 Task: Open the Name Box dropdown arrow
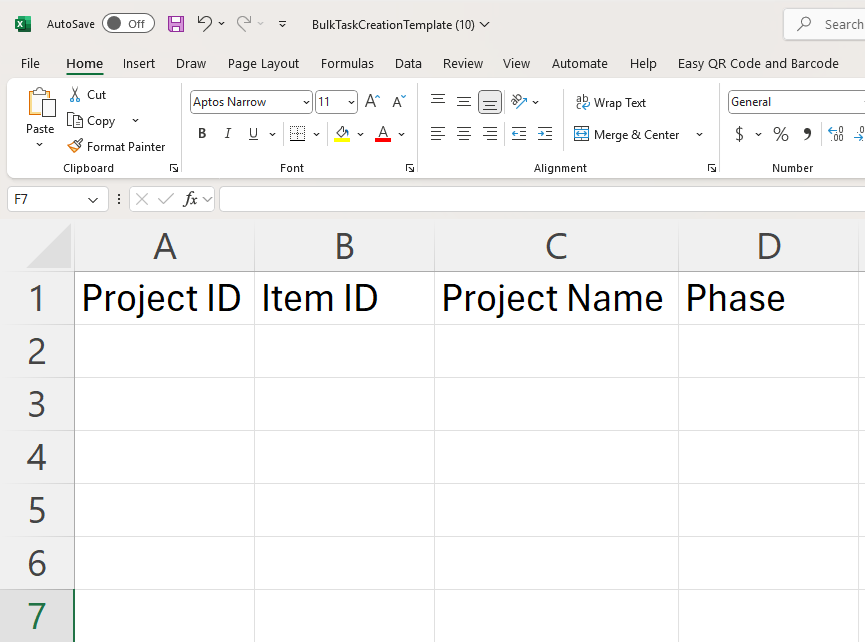(94, 200)
